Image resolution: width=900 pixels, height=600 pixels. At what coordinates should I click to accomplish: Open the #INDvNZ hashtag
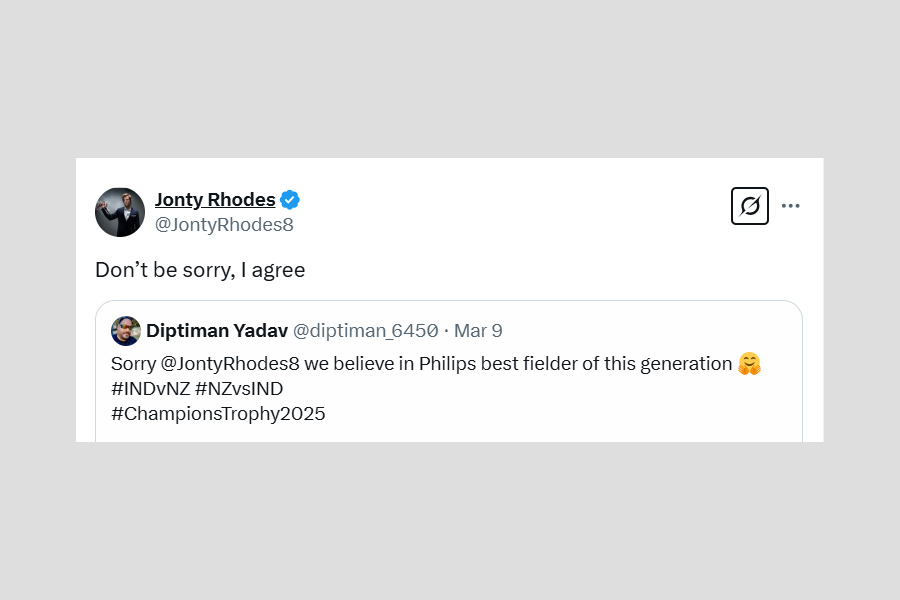[x=150, y=389]
